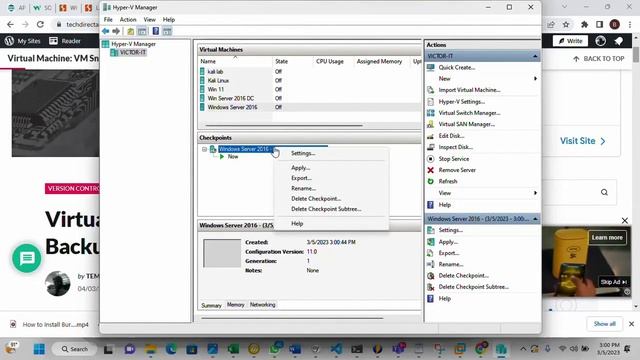This screenshot has height=360, width=640.
Task: Click the green chat bubble button
Action: pyautogui.click(x=27, y=258)
